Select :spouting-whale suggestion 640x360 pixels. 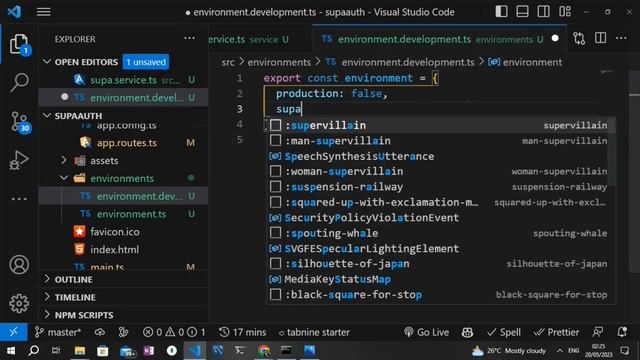(440, 233)
